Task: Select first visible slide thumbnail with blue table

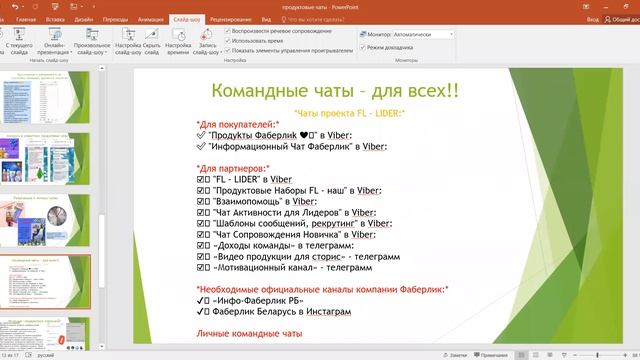Action: 44,97
